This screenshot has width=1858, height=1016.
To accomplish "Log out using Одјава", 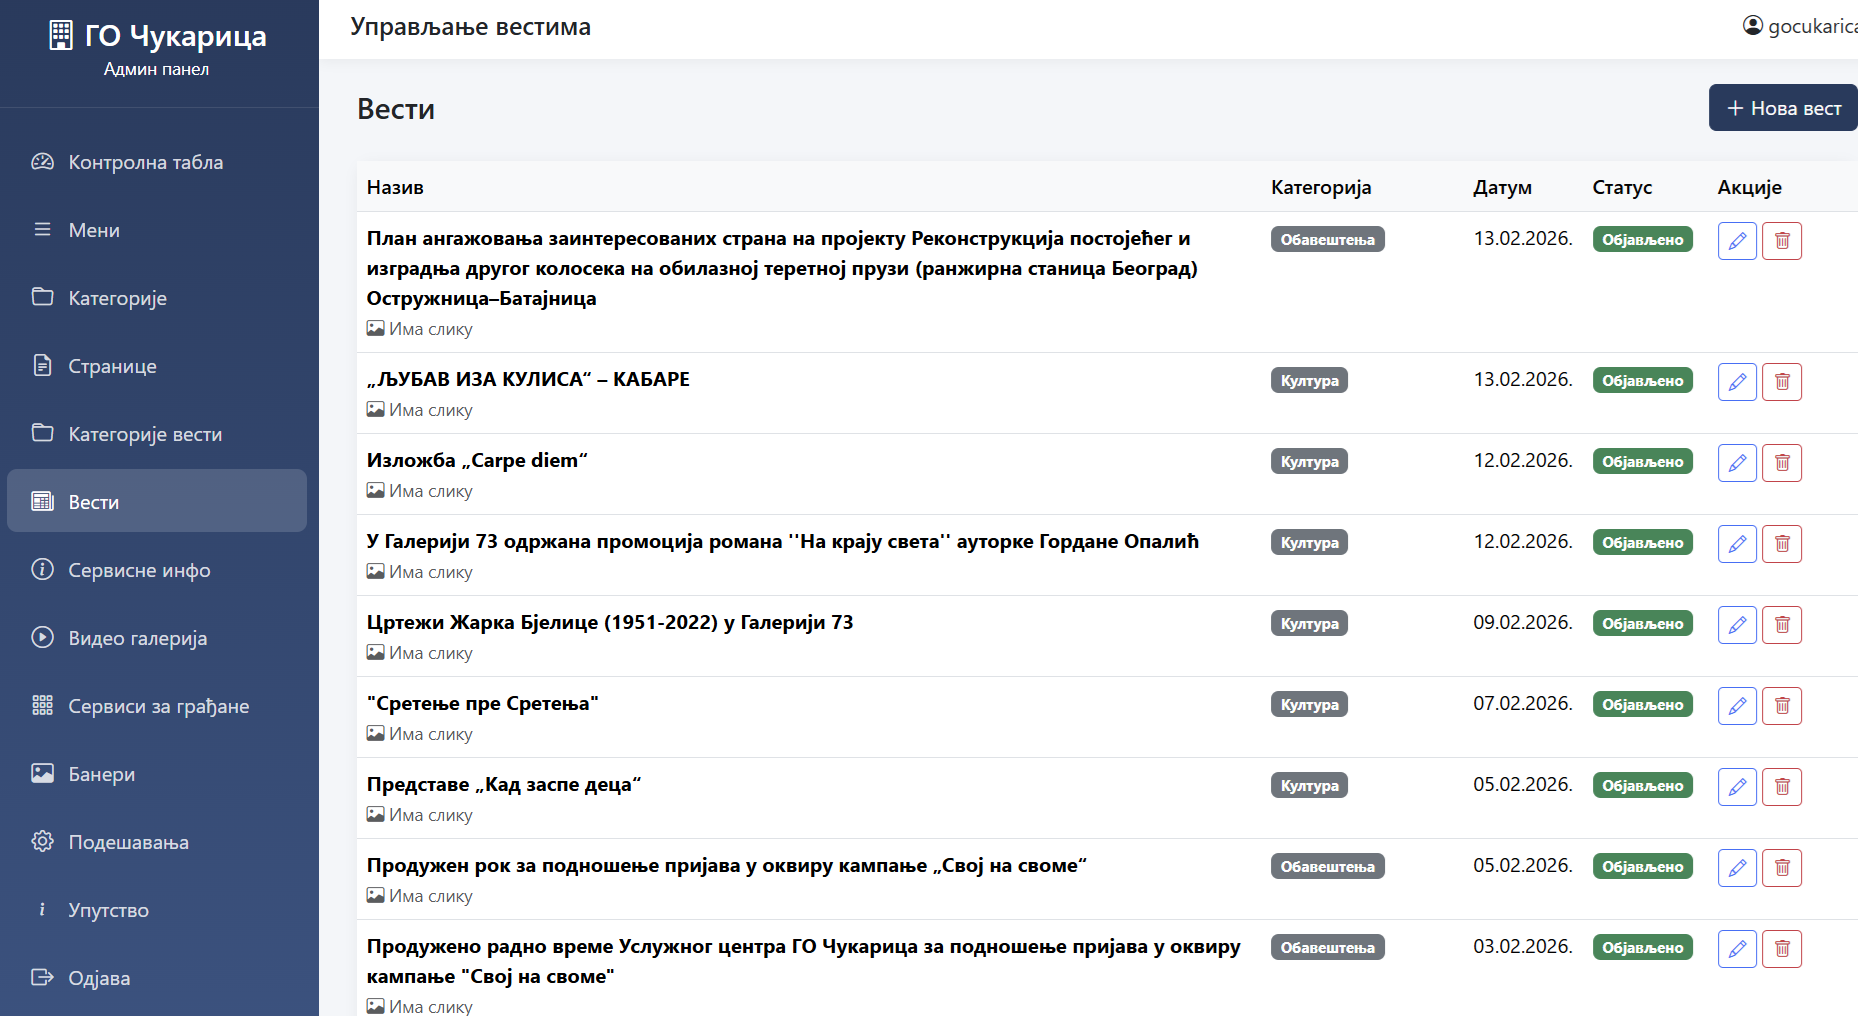I will pyautogui.click(x=98, y=978).
